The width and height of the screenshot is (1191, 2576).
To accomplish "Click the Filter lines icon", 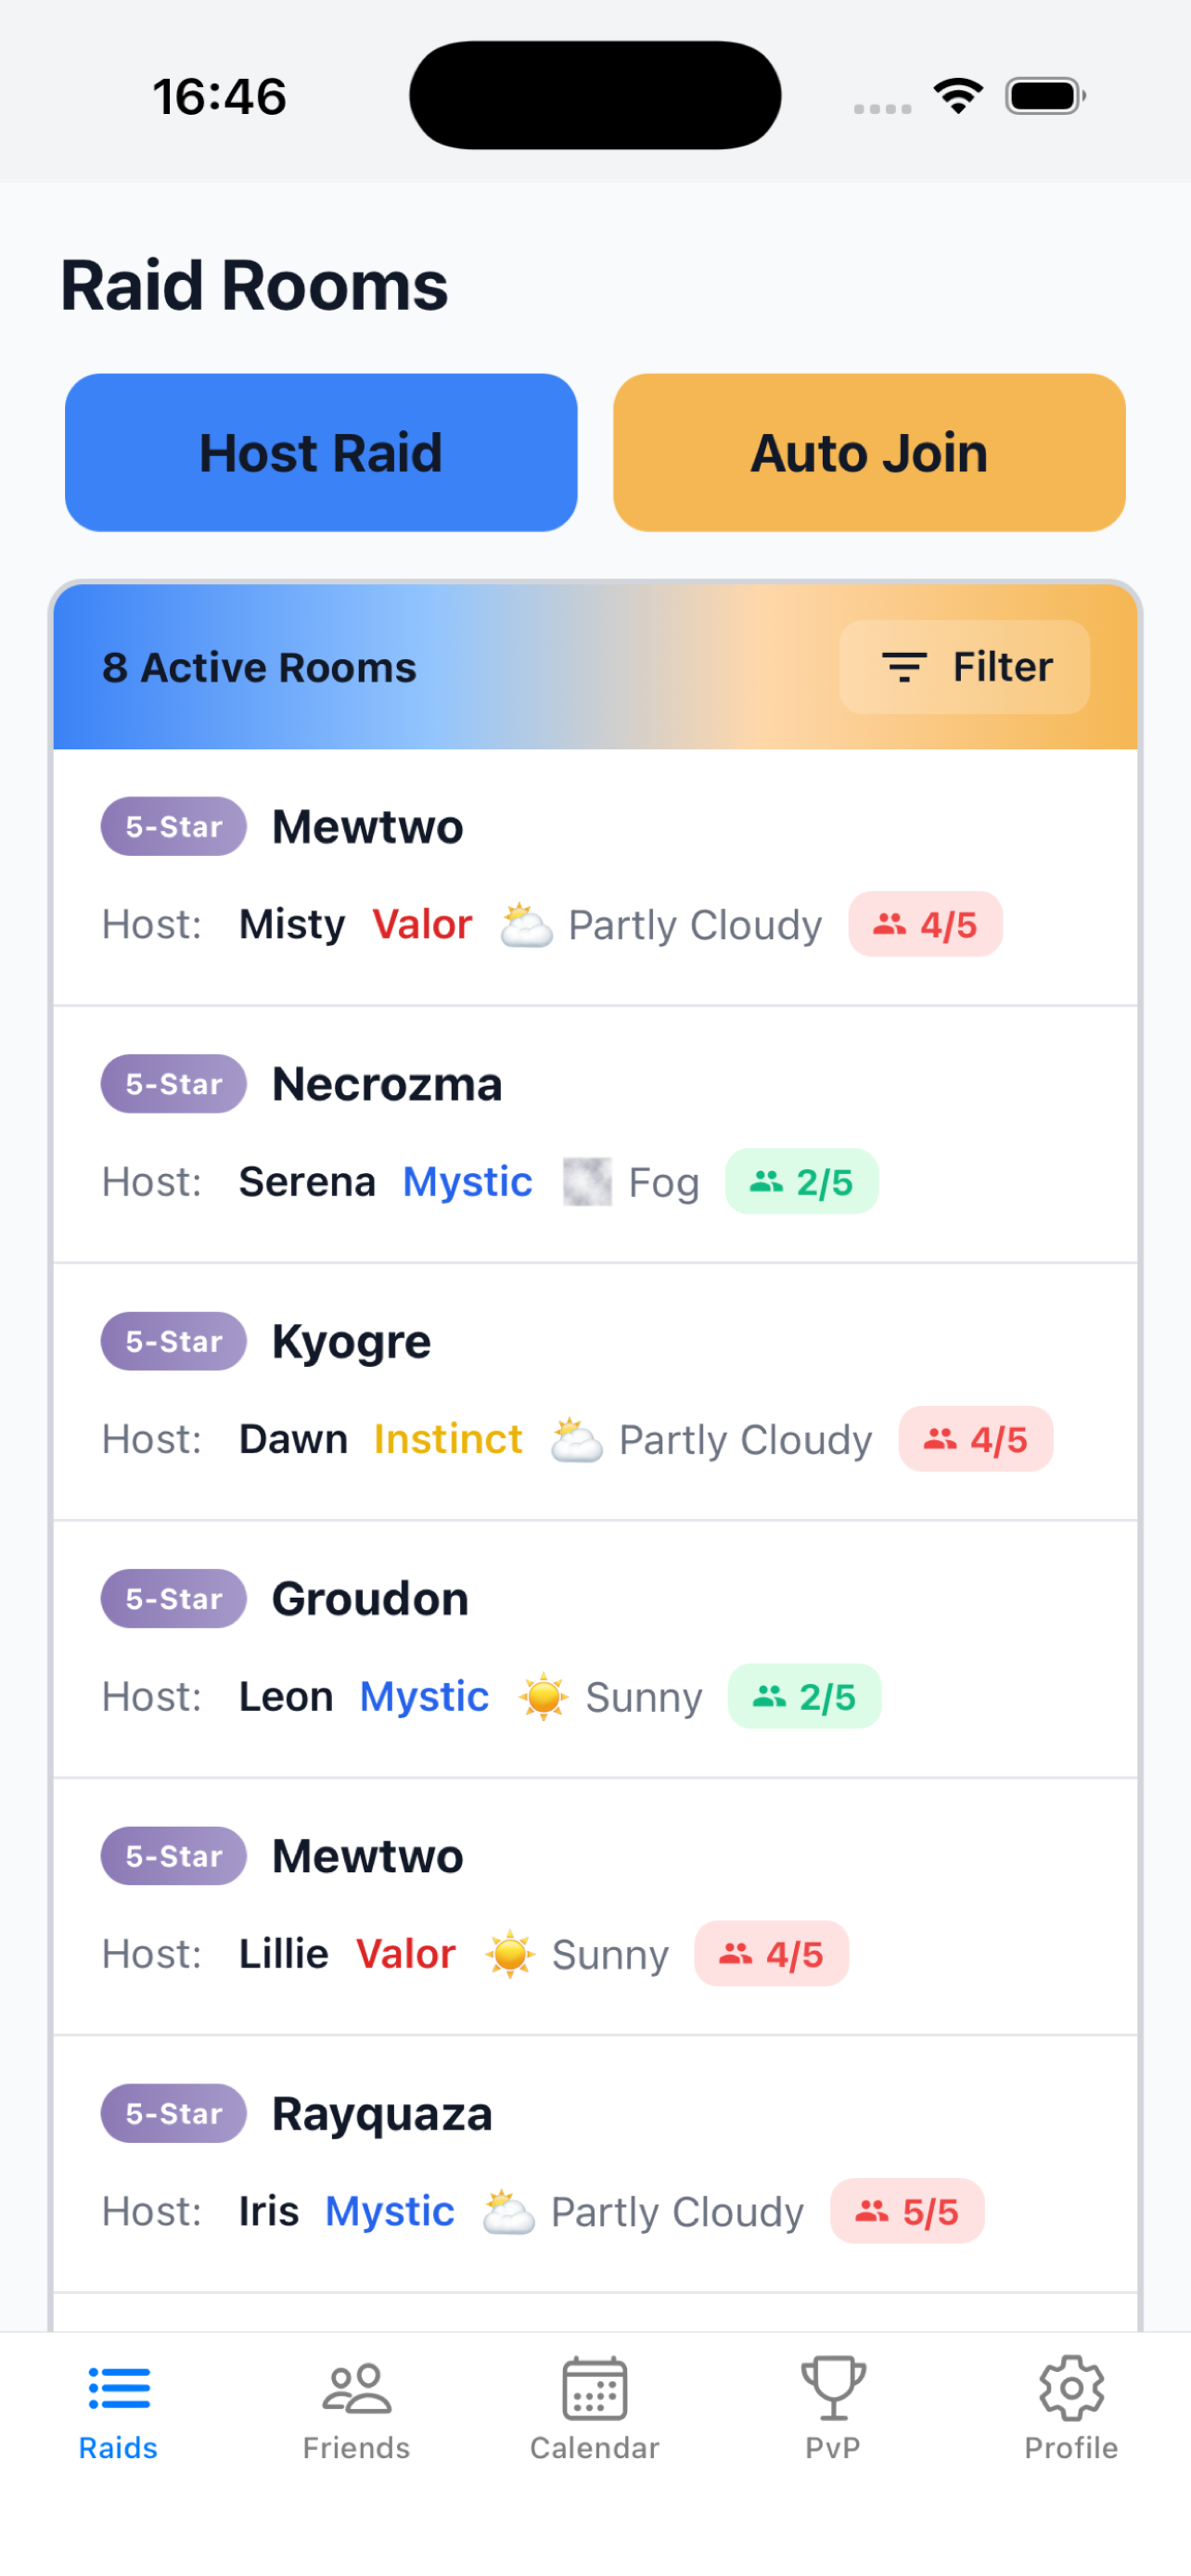I will tap(904, 667).
